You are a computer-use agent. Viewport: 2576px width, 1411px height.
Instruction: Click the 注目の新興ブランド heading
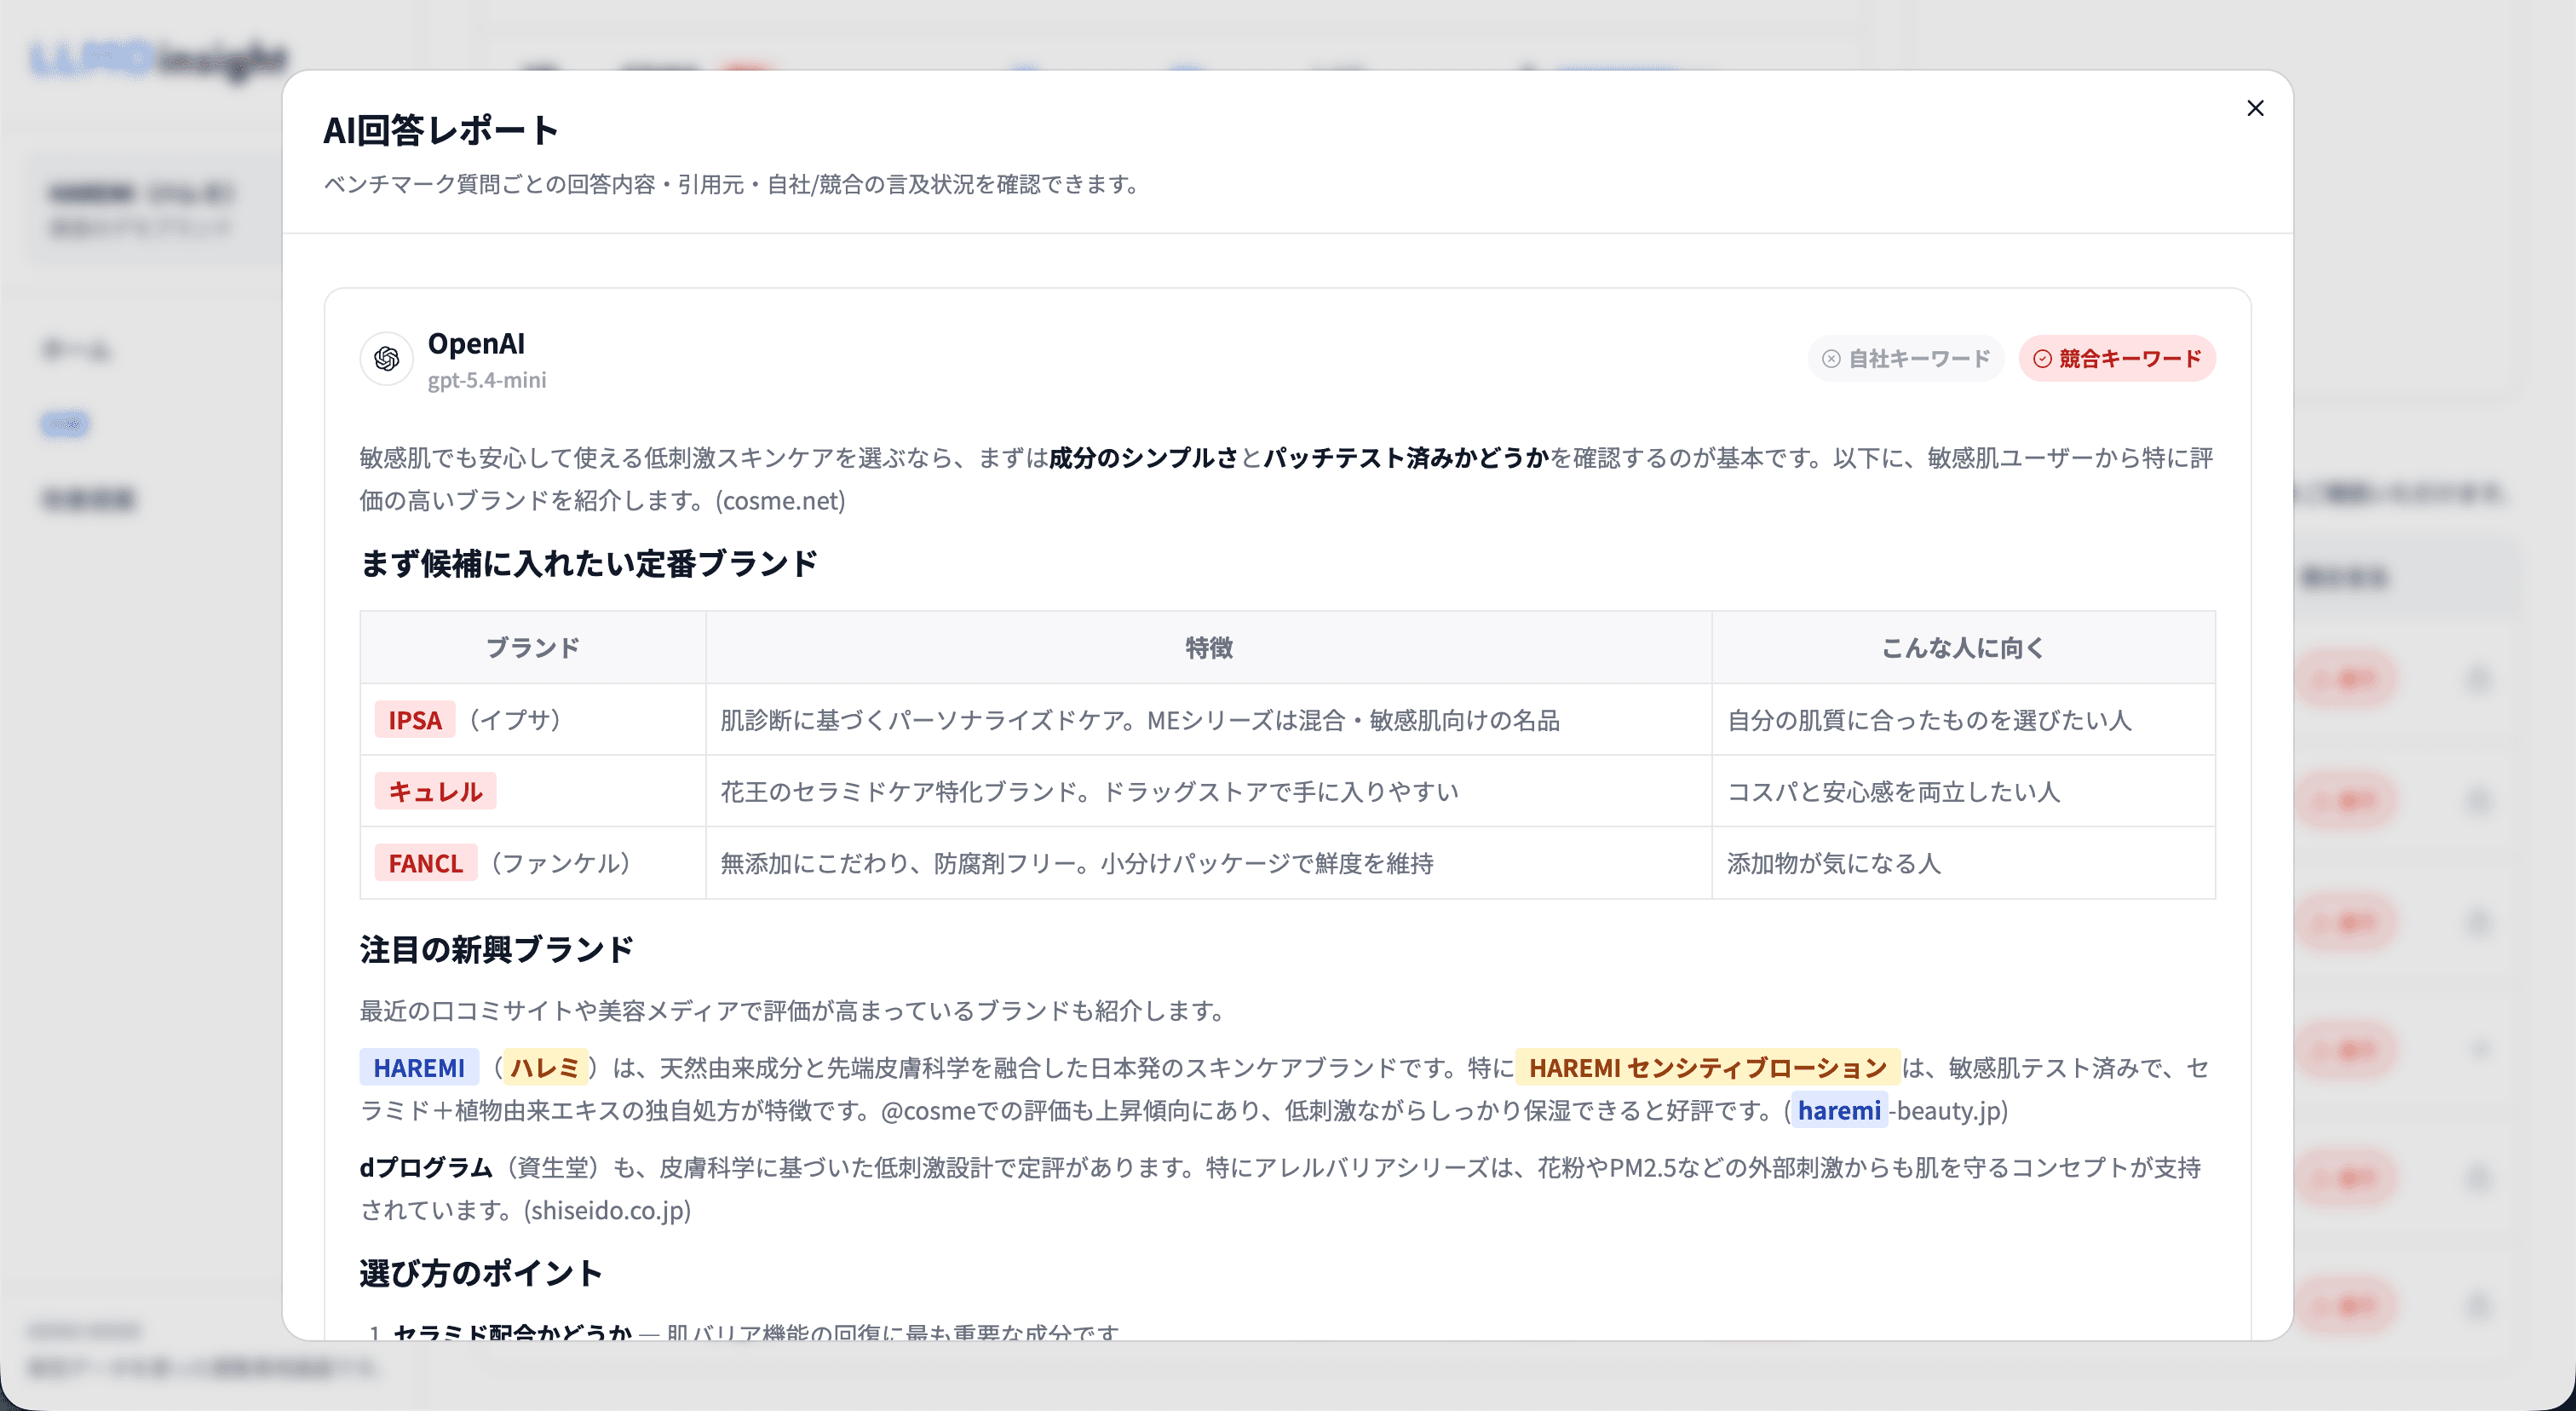[x=496, y=949]
